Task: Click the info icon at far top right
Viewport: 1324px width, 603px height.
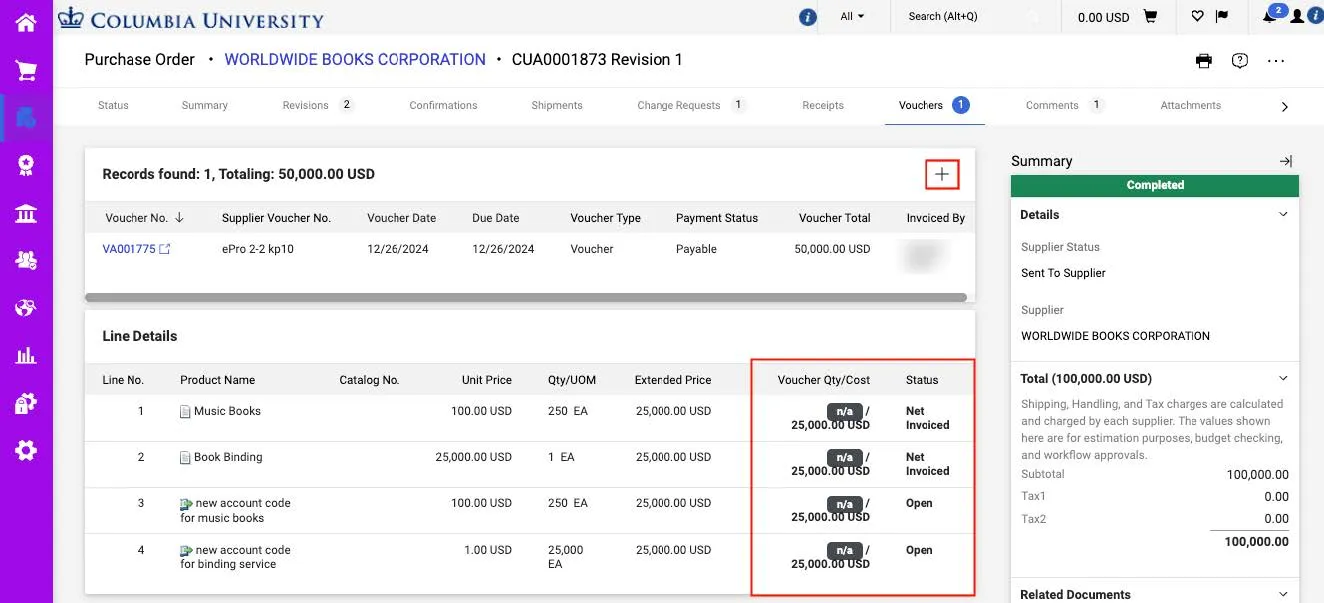Action: [x=1314, y=16]
